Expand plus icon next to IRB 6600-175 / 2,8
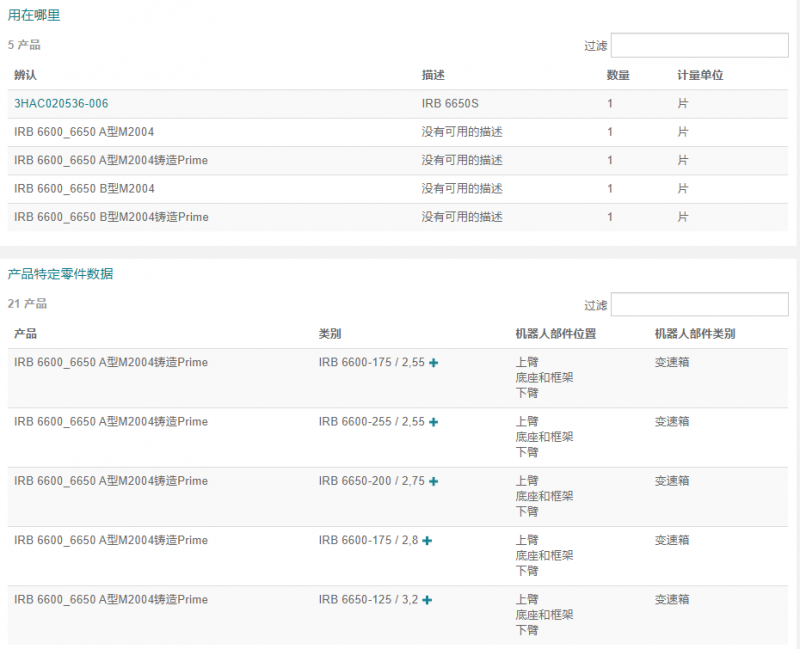Screen dimensions: 800x649 pos(428,540)
